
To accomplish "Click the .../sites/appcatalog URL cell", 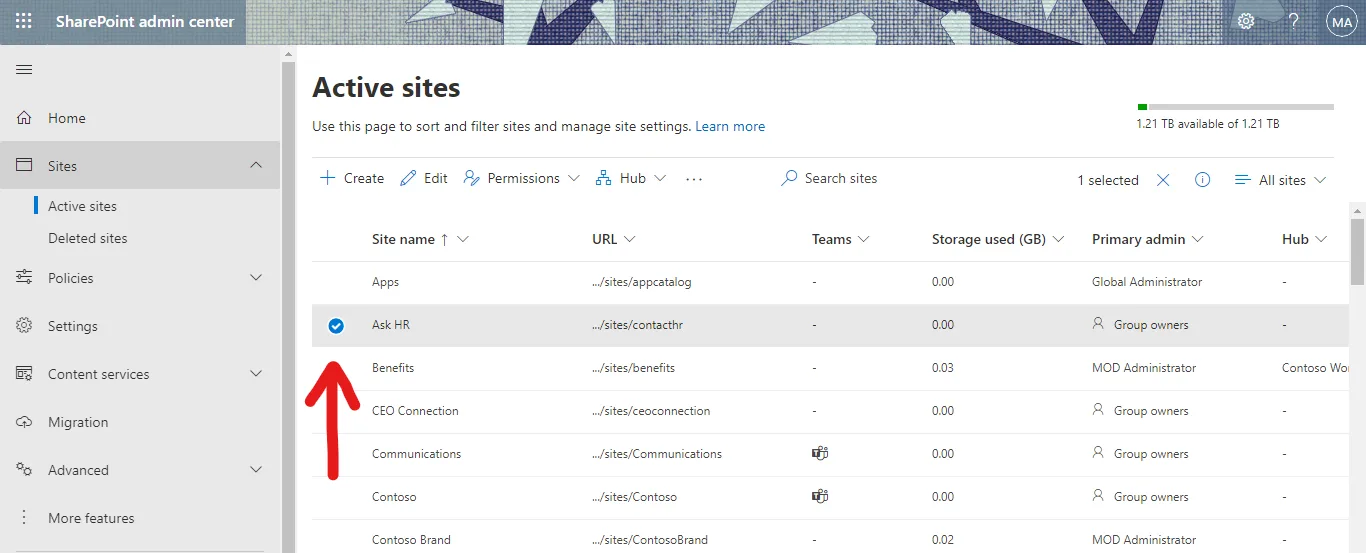I will (x=641, y=282).
